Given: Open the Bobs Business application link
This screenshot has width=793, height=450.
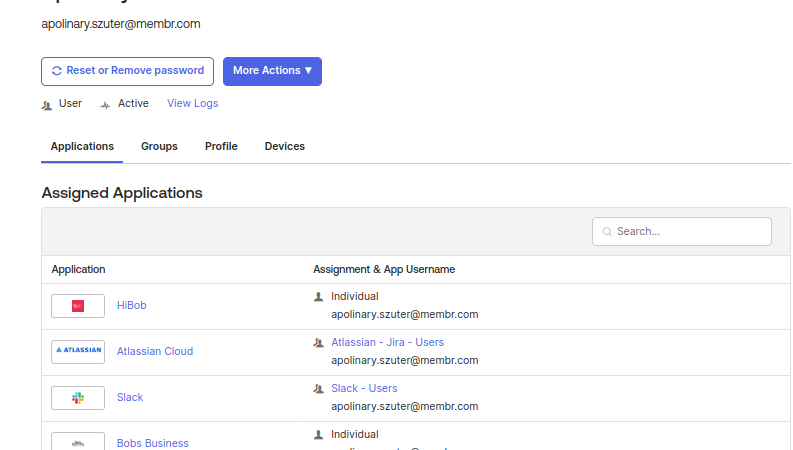Looking at the screenshot, I should tap(153, 443).
